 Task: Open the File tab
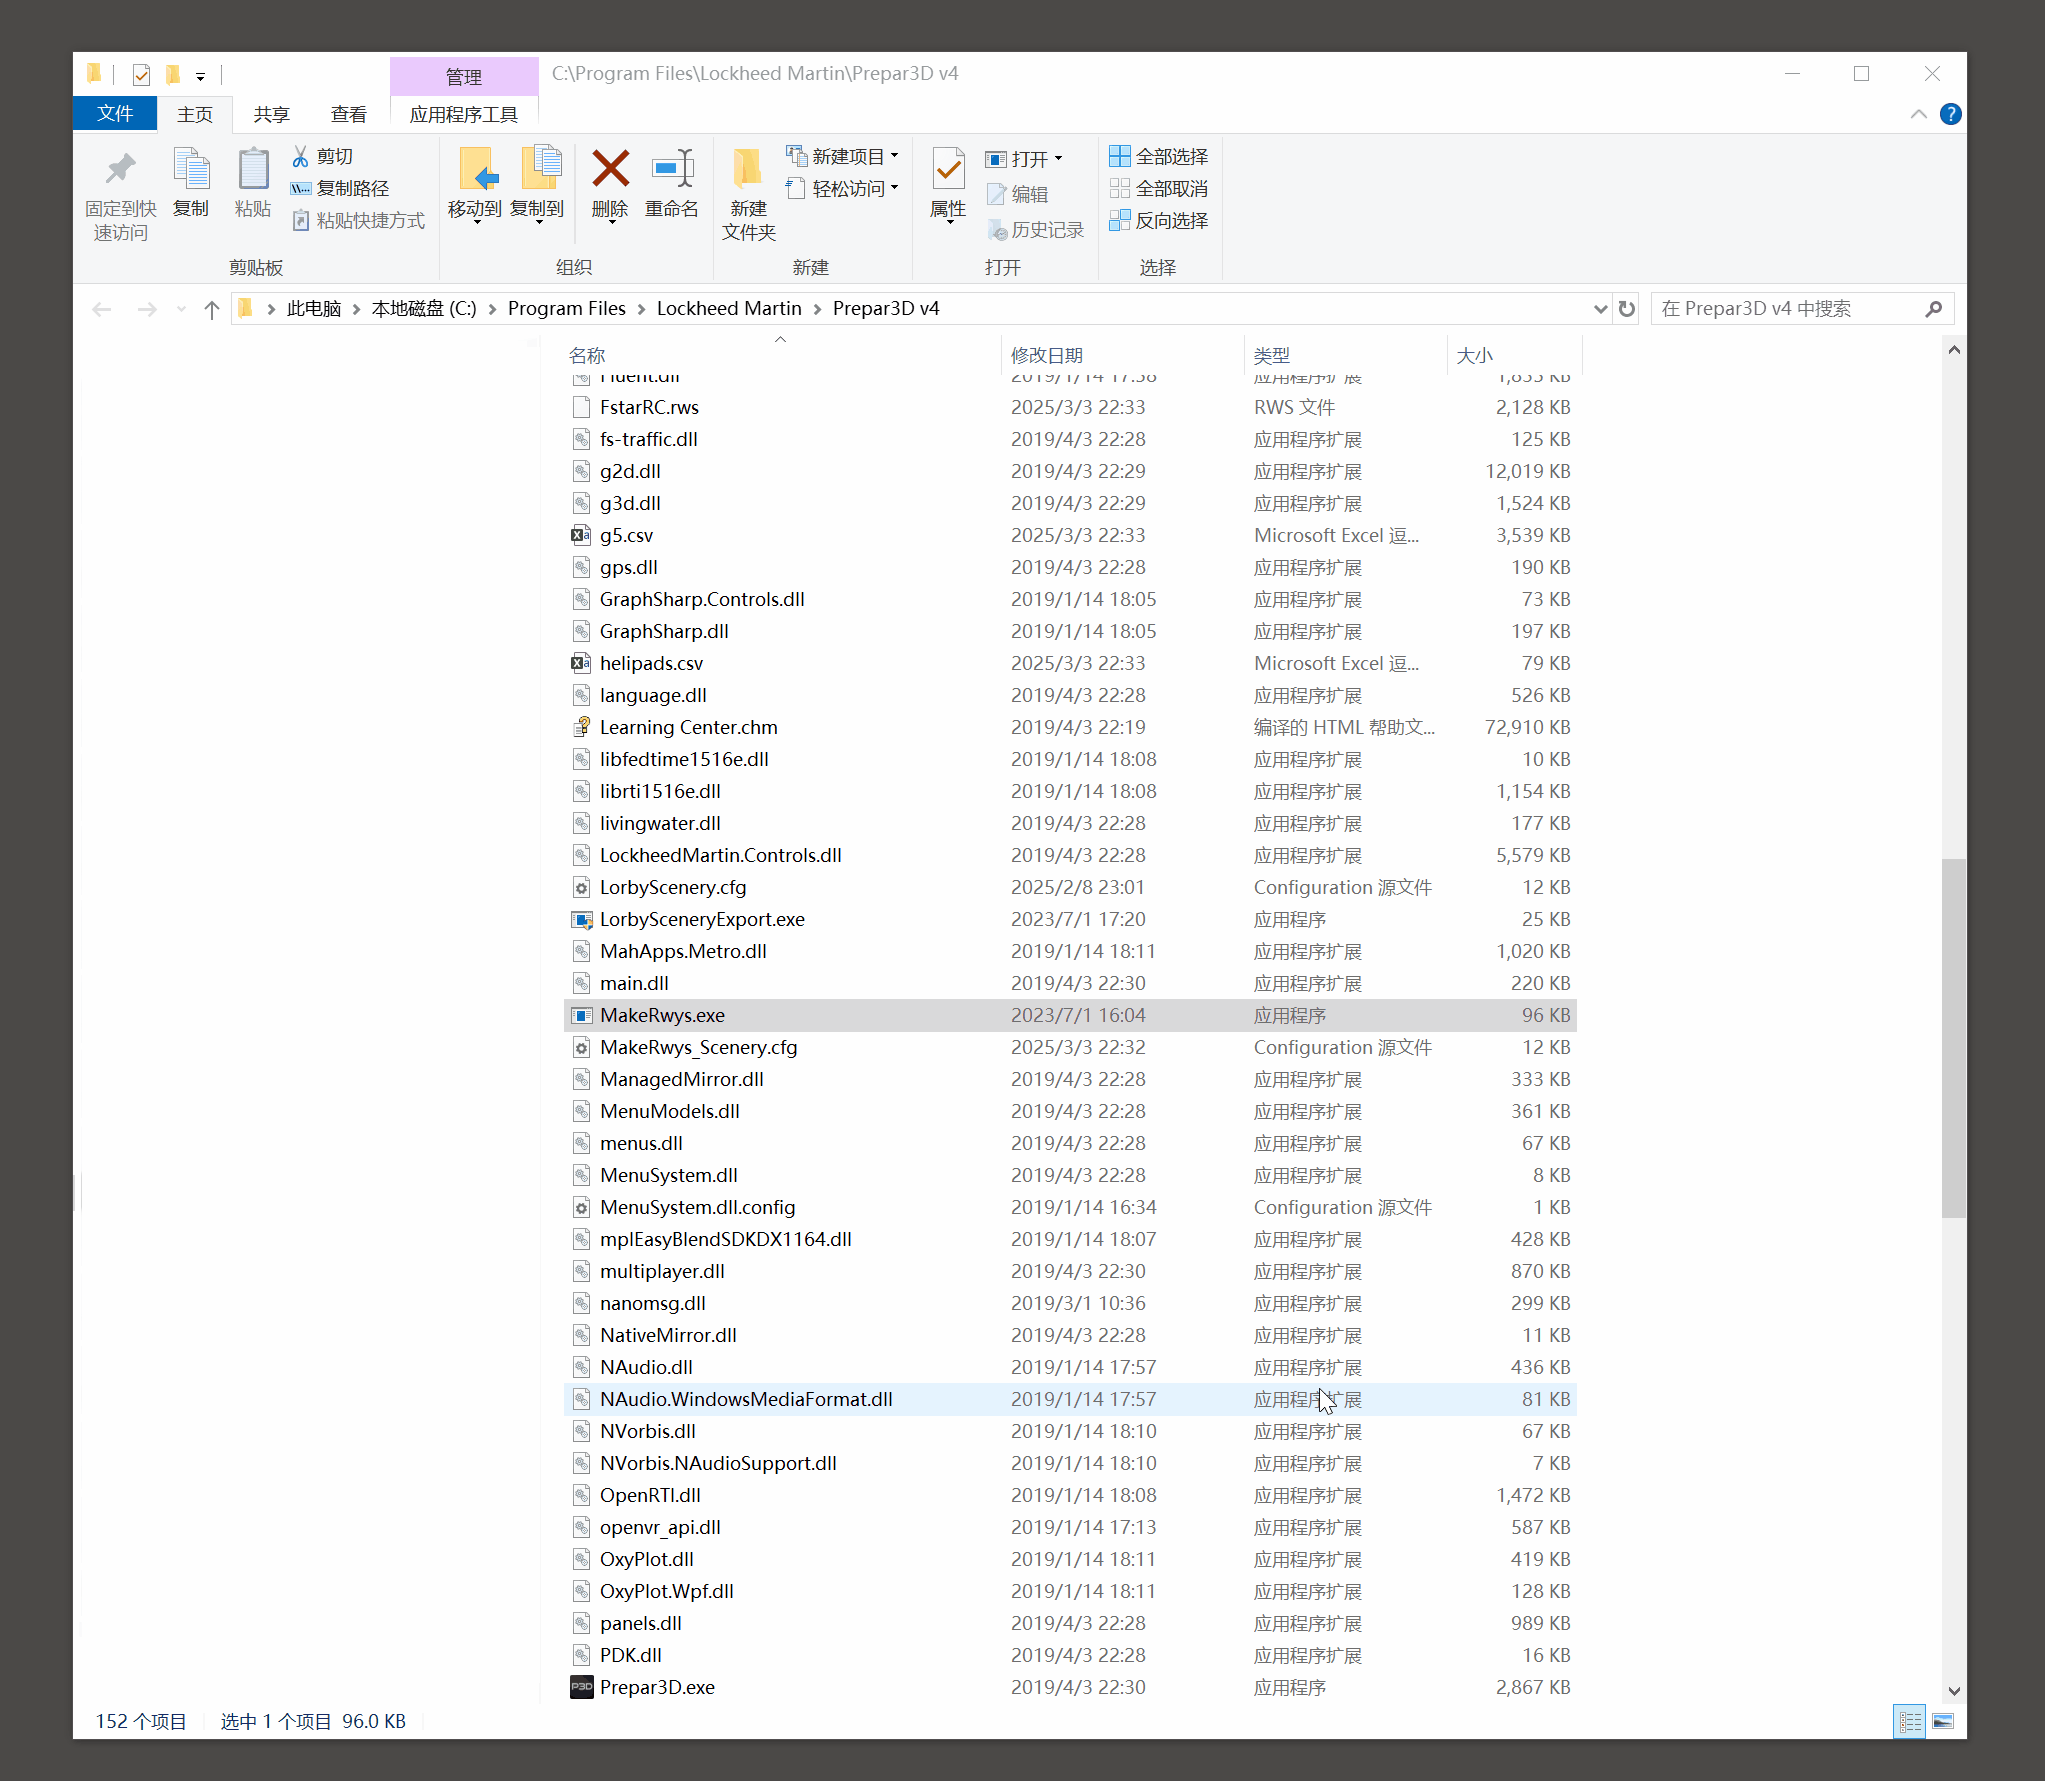pyautogui.click(x=115, y=113)
